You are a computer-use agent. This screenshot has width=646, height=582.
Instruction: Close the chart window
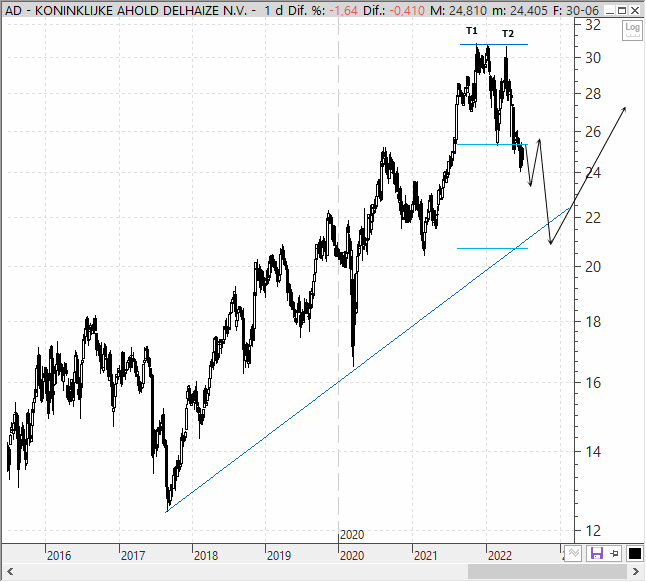(x=635, y=10)
